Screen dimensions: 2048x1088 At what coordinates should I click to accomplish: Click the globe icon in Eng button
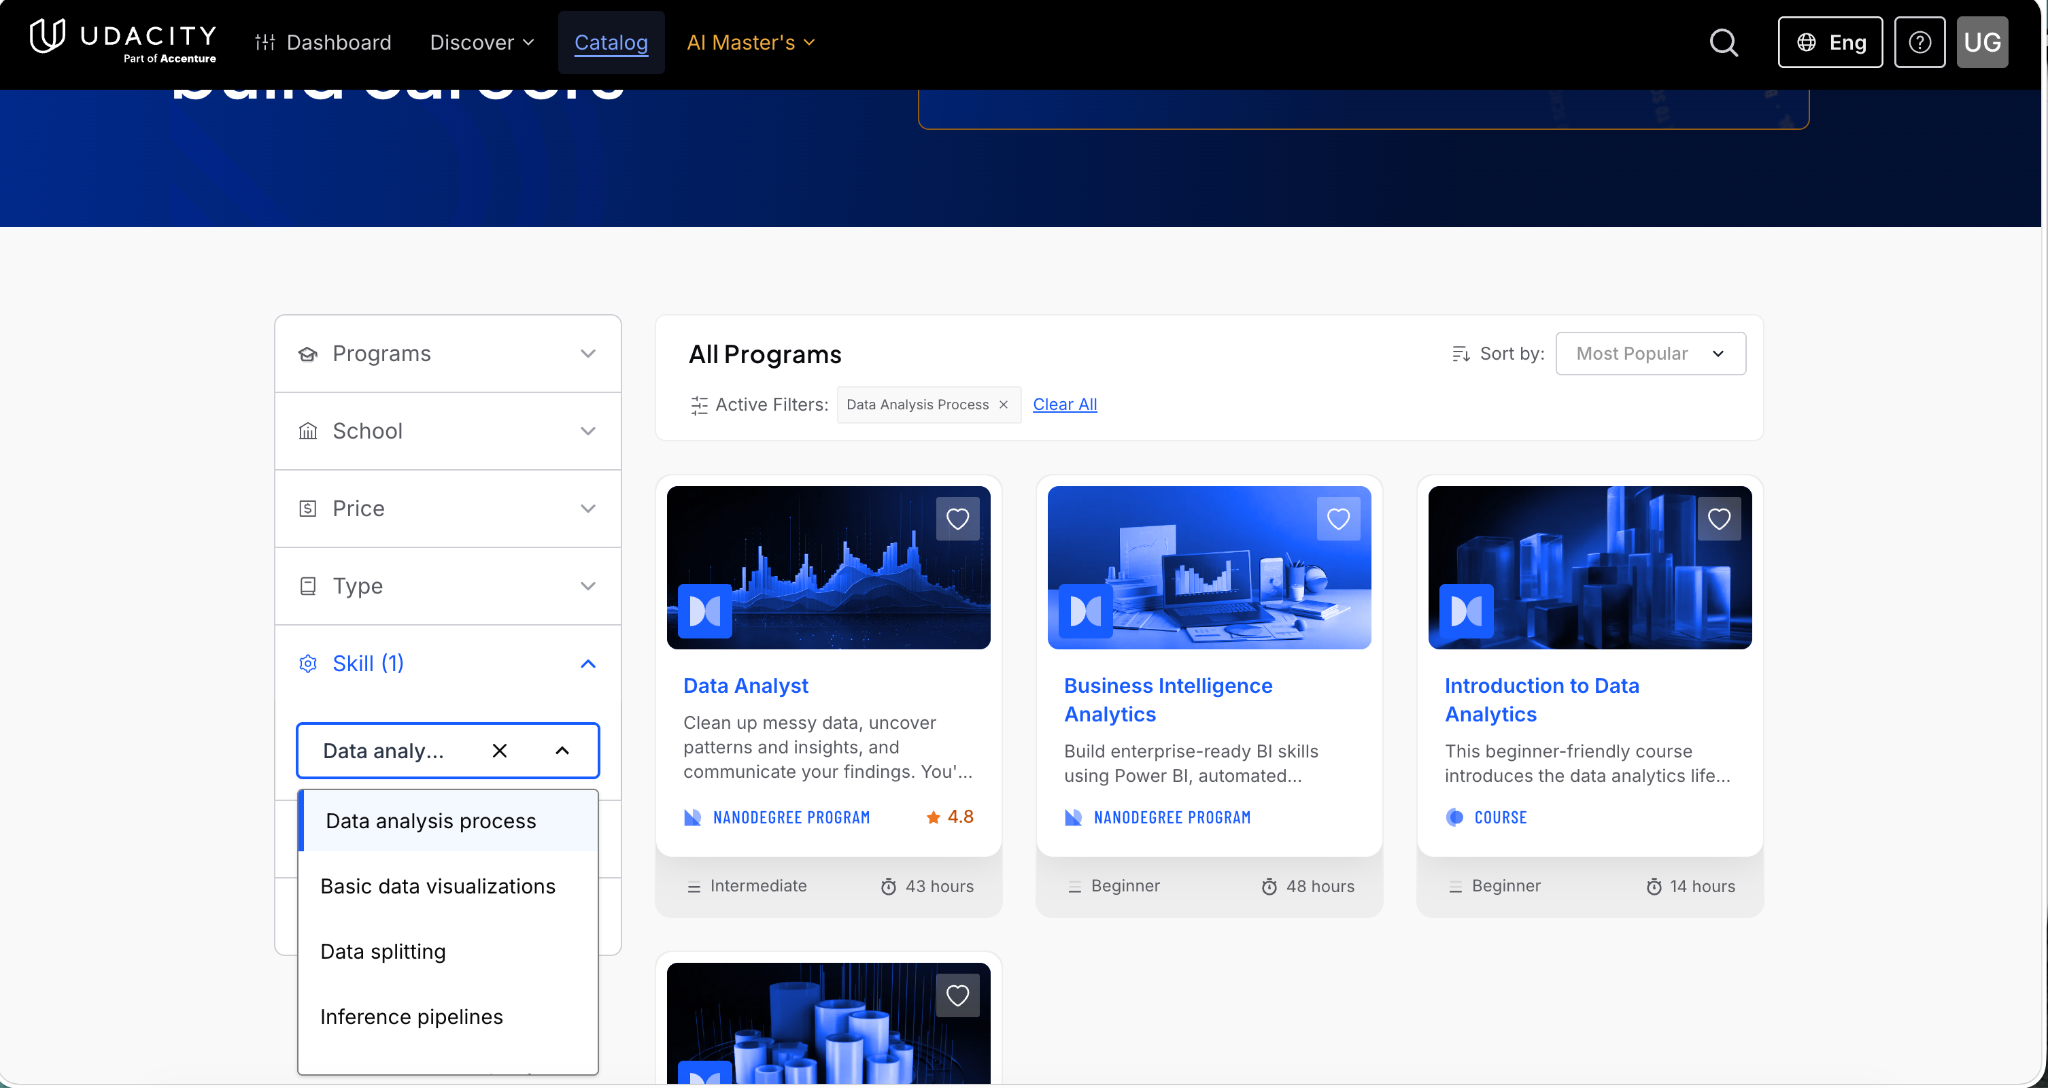(1807, 42)
